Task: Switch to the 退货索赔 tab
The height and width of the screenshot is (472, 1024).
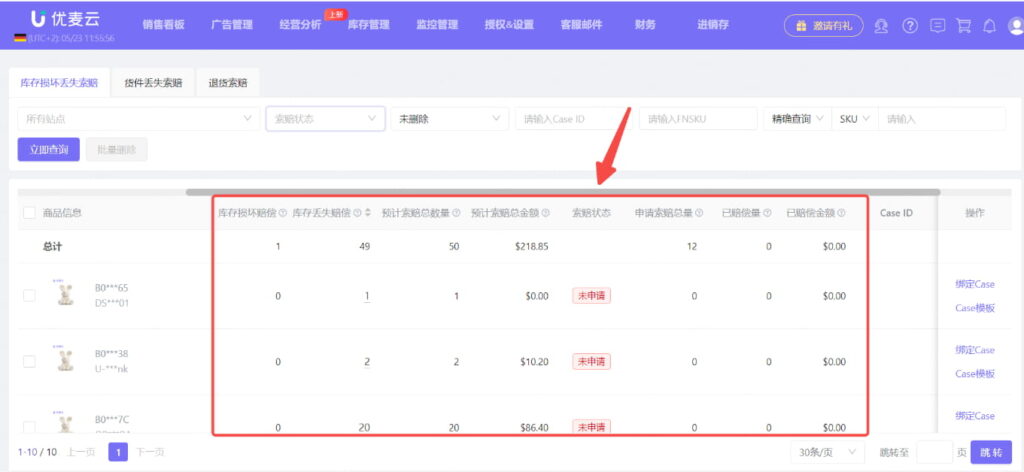Action: pyautogui.click(x=228, y=83)
